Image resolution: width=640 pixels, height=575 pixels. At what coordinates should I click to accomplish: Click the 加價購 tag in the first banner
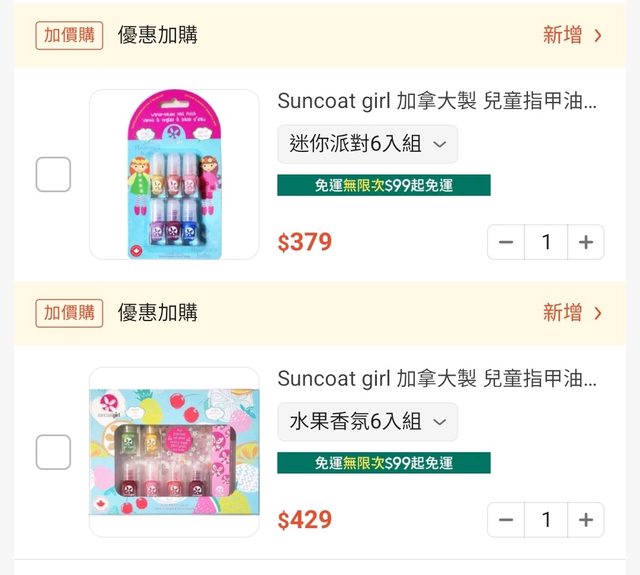[x=69, y=35]
